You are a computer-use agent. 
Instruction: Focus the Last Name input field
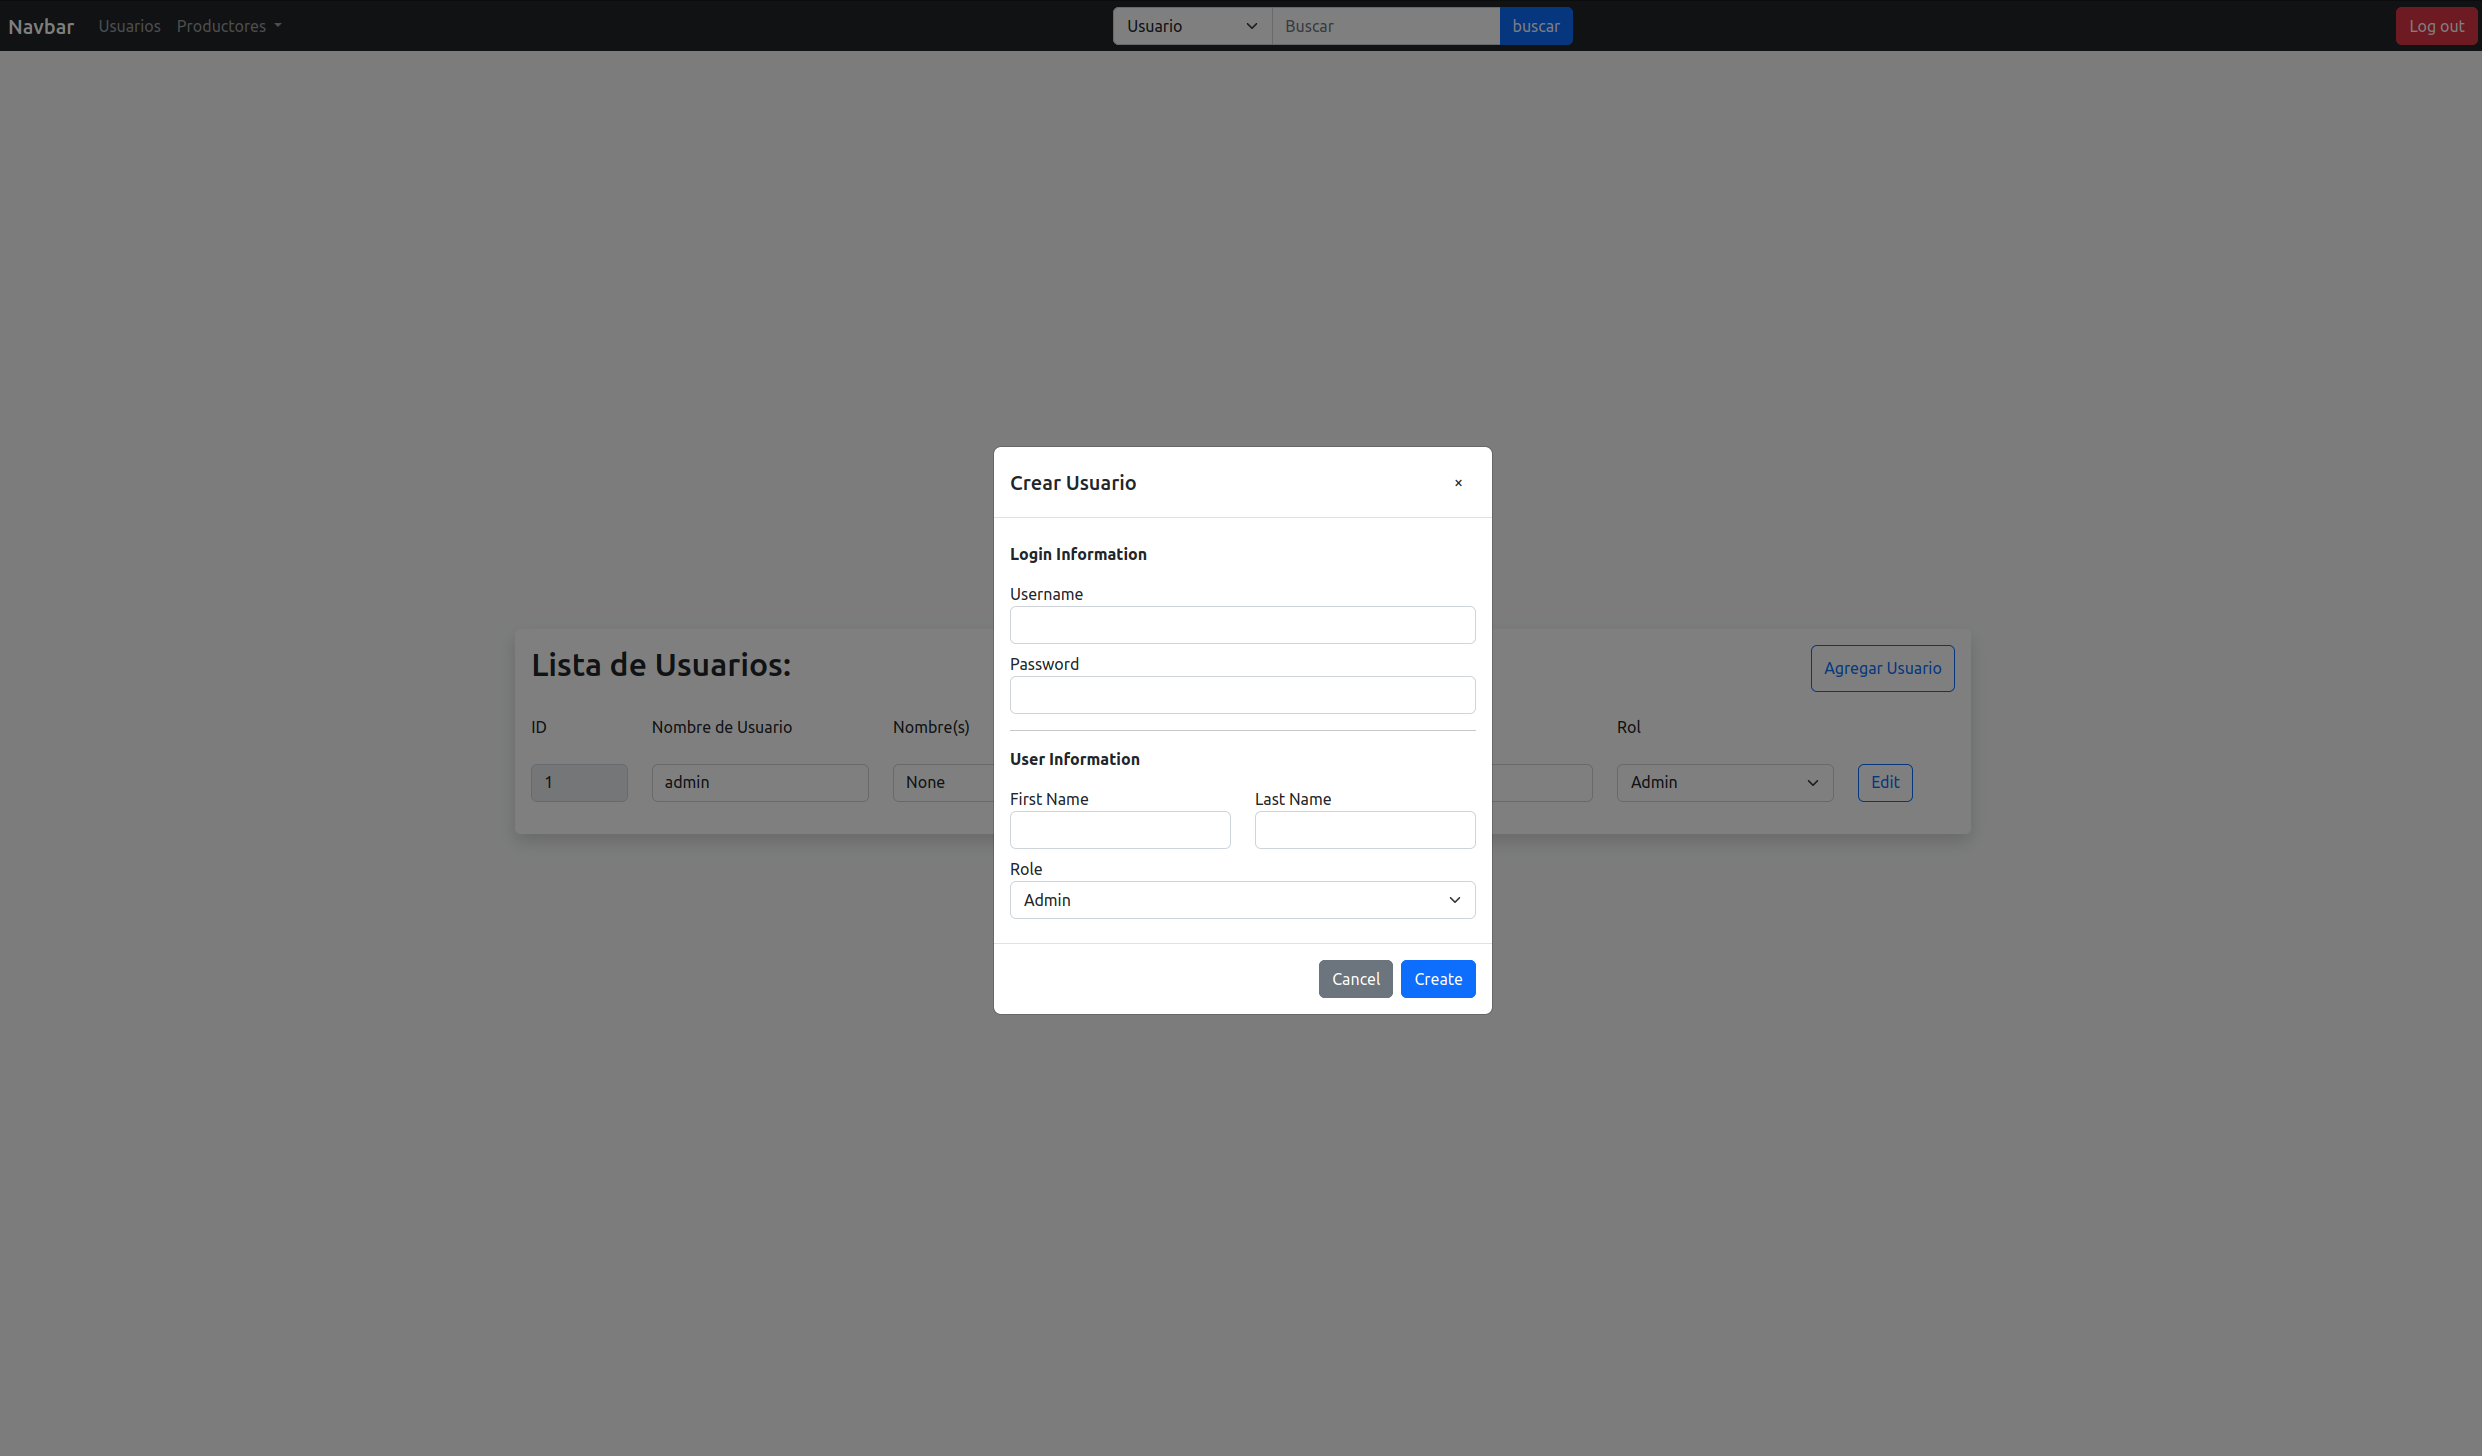point(1364,830)
